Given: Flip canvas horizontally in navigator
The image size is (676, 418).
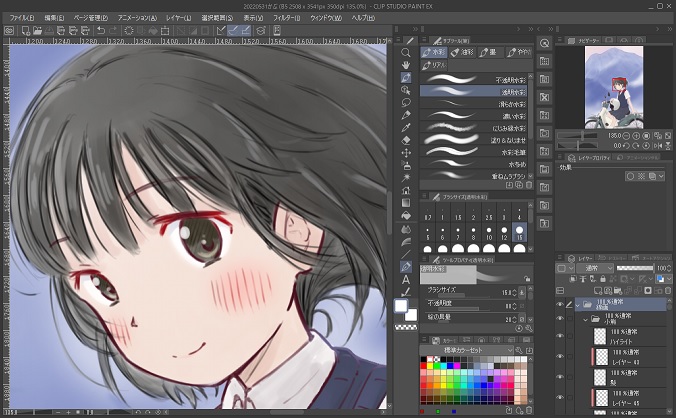Looking at the screenshot, I should click(658, 146).
